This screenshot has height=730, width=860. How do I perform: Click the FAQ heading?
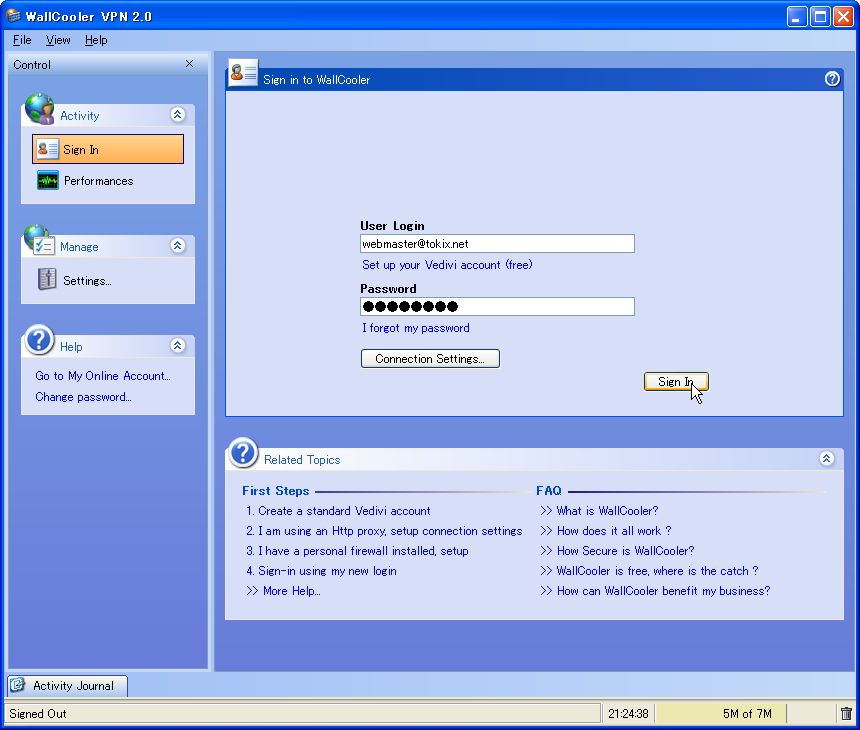549,491
